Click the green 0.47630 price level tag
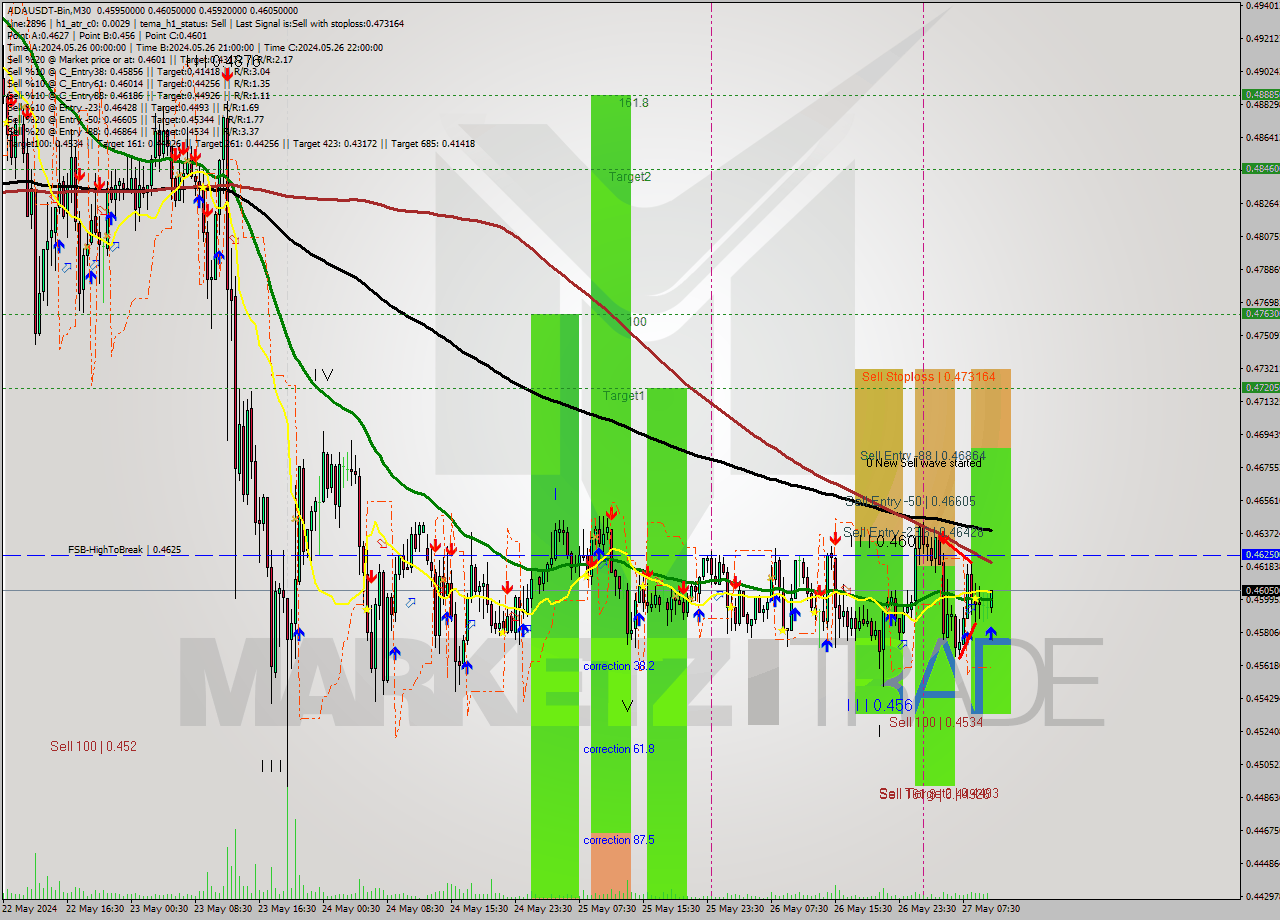The height and width of the screenshot is (920, 1280). 1259,313
